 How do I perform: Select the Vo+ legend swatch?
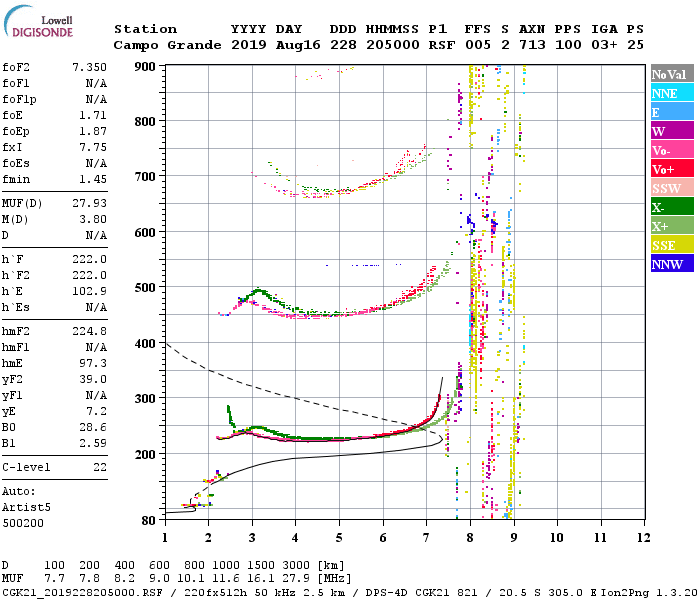tap(672, 169)
